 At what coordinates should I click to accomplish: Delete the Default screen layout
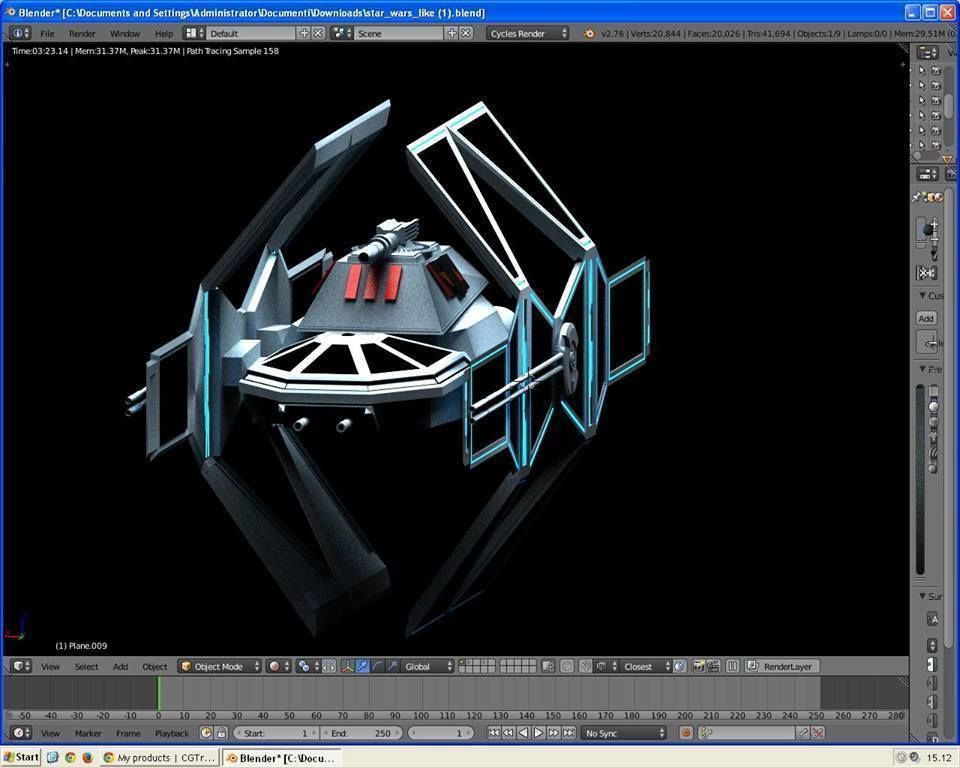318,33
